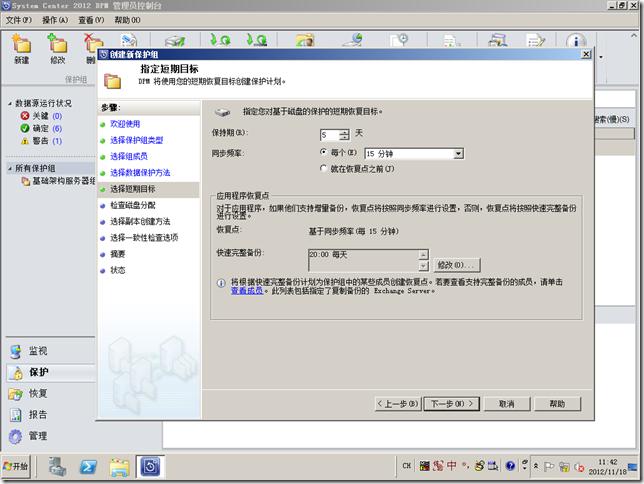Viewport: 644px width, 484px height.
Task: Close the 创建新保护组 wizard dialog
Action: pyautogui.click(x=586, y=54)
